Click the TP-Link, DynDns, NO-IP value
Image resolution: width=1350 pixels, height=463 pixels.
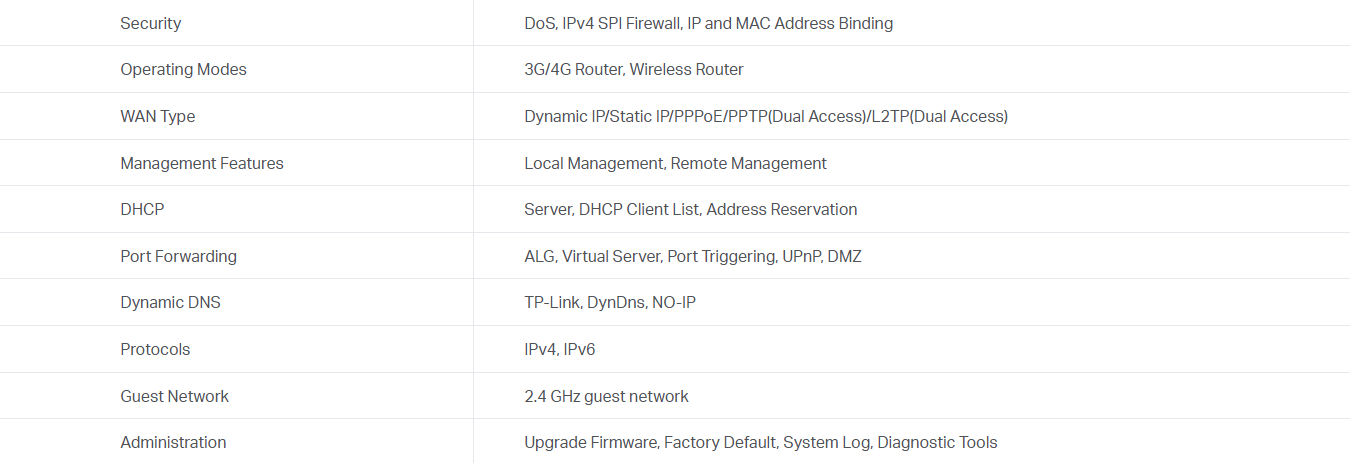click(609, 303)
